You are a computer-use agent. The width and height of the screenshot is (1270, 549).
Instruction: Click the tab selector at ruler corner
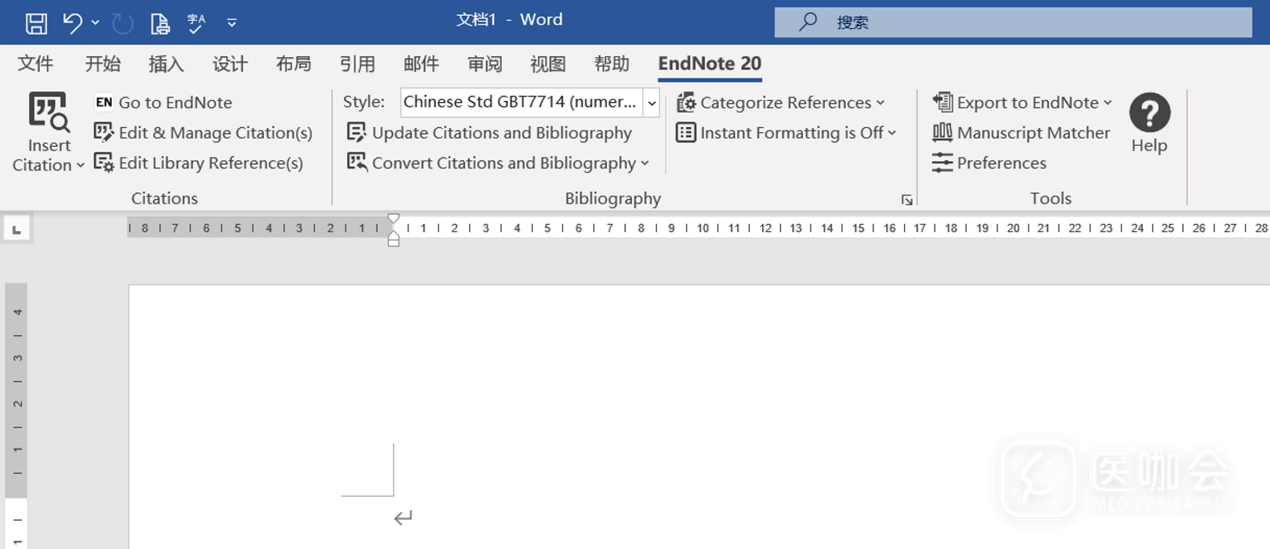[16, 230]
